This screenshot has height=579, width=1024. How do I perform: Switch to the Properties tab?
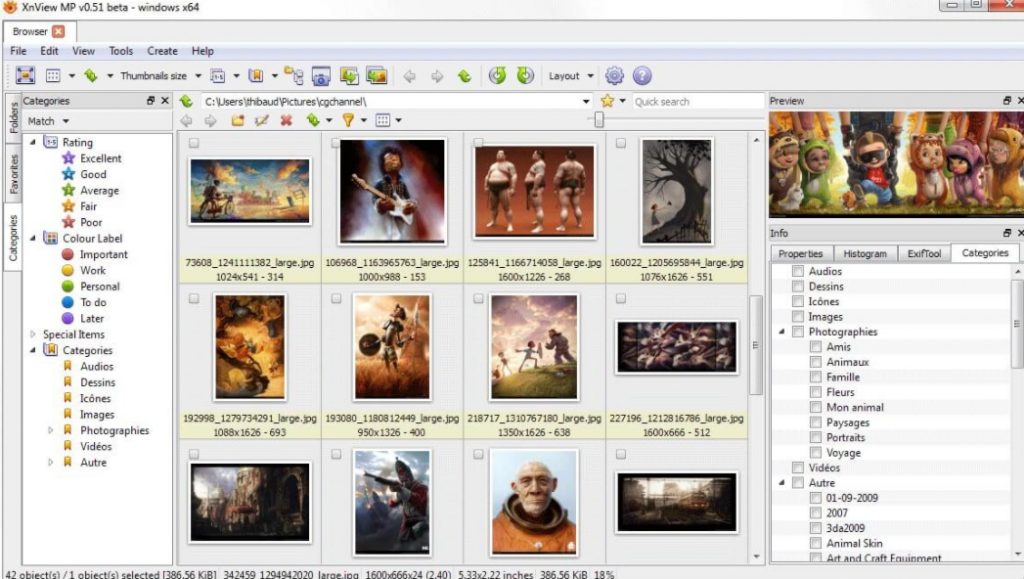tap(801, 253)
